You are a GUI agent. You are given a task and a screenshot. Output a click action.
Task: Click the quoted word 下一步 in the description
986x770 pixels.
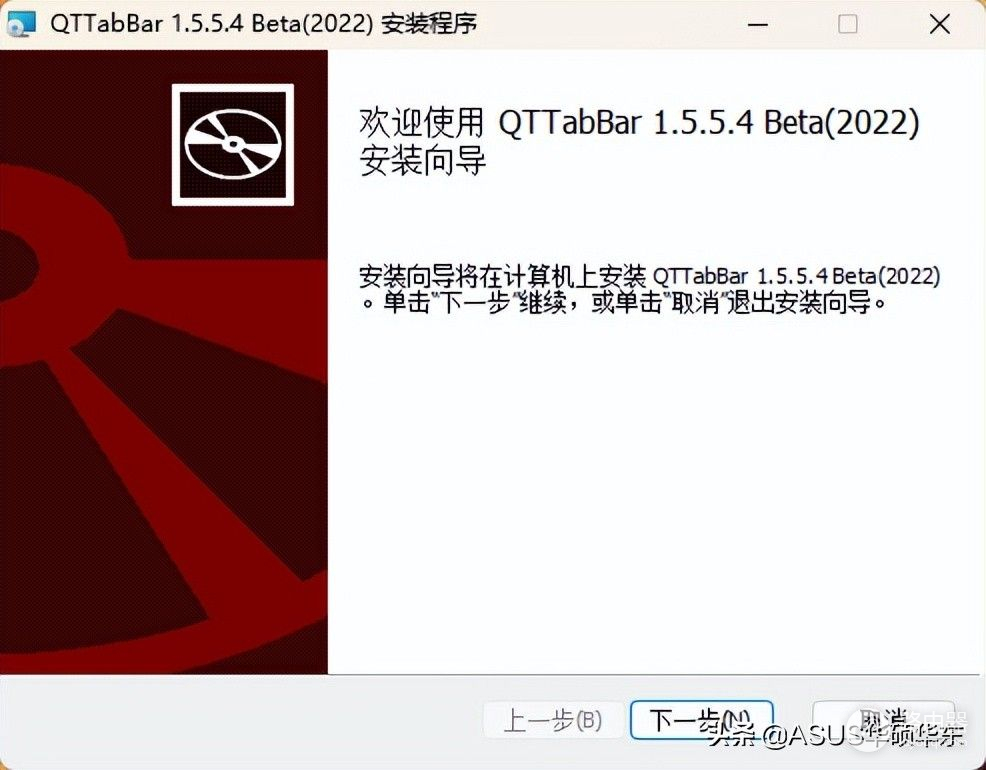coord(474,303)
